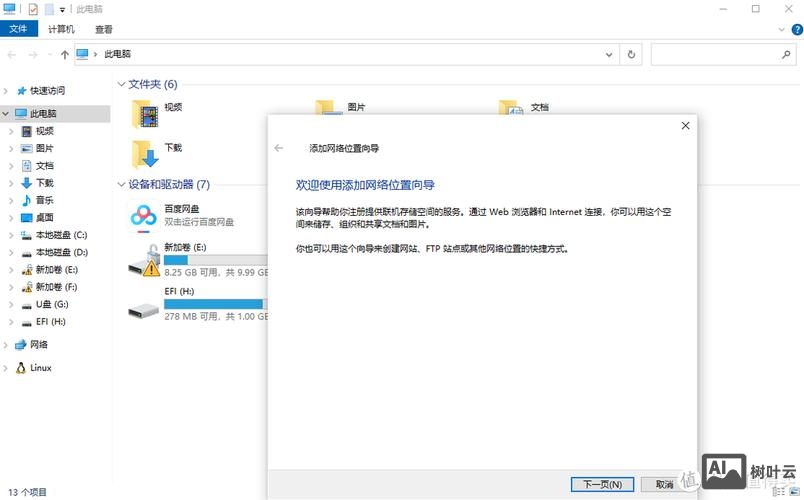The width and height of the screenshot is (804, 500).
Task: Click the properties checkmark quick access icon
Action: (x=33, y=9)
